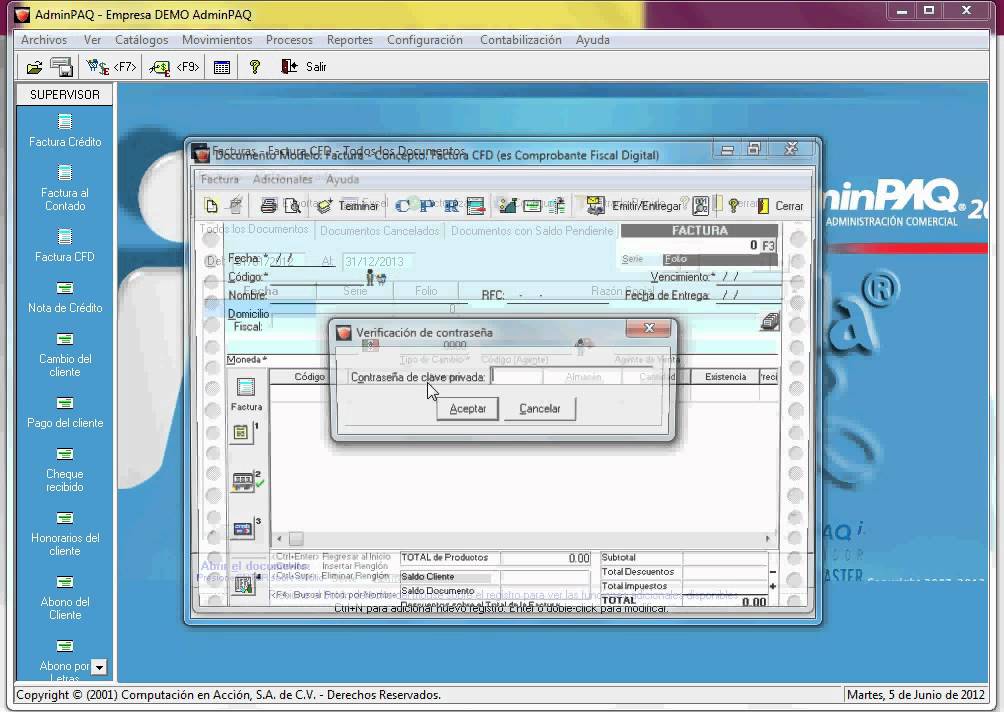Open the Movimientos menu
Viewport: 1004px width, 712px height.
pos(217,40)
